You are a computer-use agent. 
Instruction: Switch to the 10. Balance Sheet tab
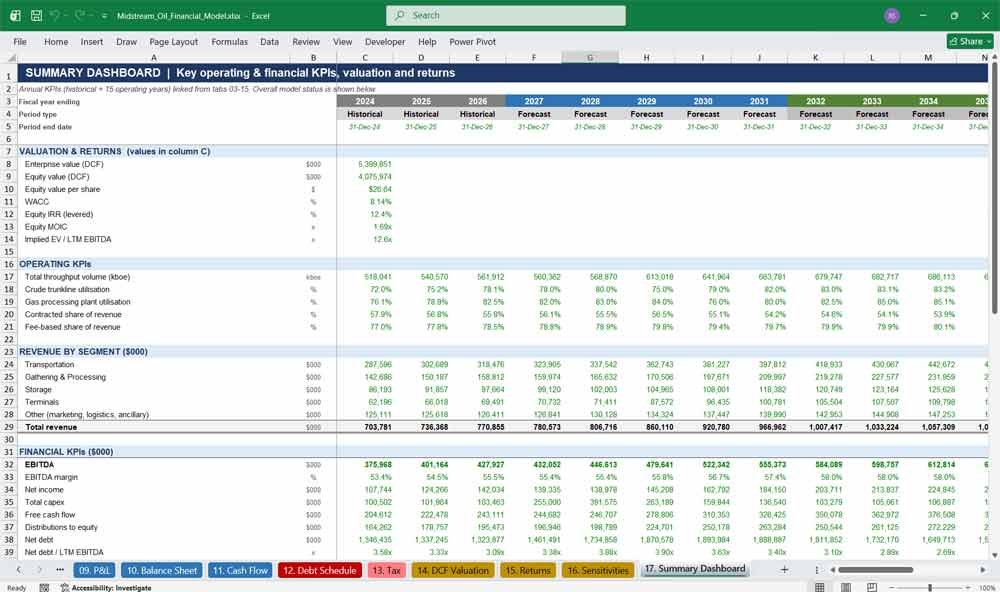point(162,570)
